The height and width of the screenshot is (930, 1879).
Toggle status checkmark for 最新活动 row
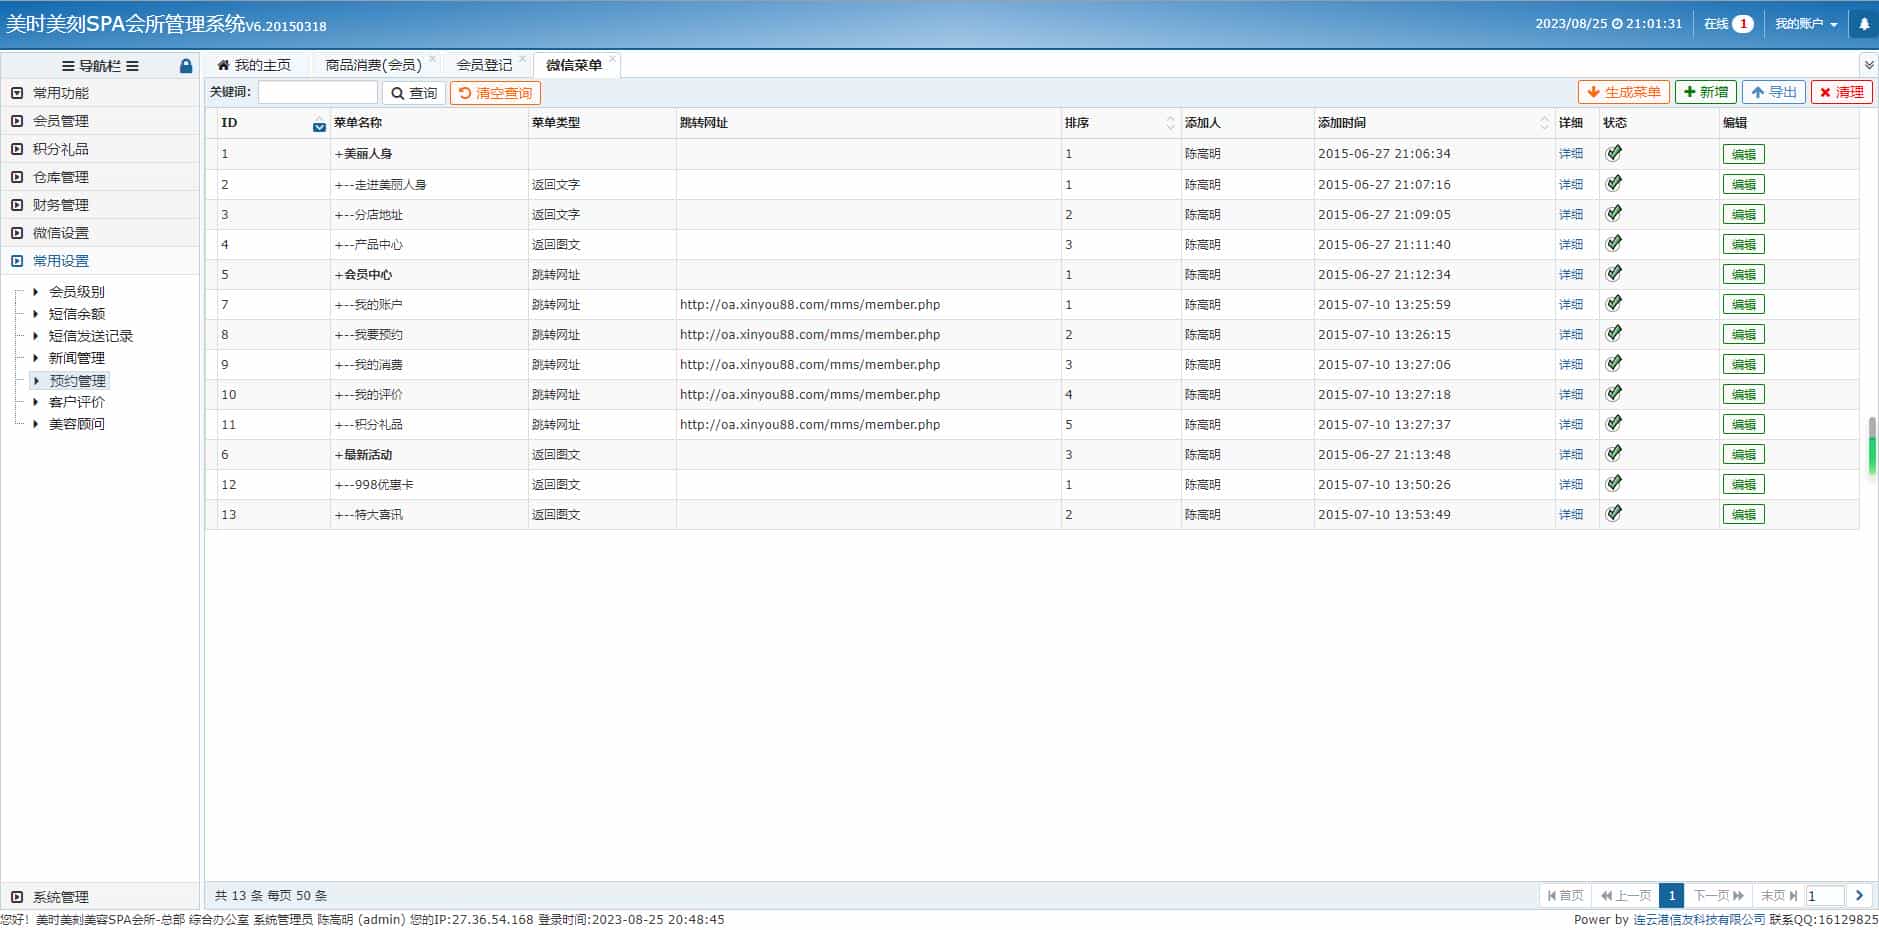pos(1613,453)
